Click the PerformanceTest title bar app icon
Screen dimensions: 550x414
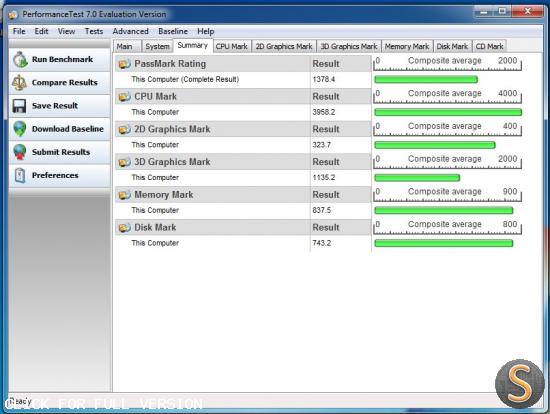click(x=13, y=15)
